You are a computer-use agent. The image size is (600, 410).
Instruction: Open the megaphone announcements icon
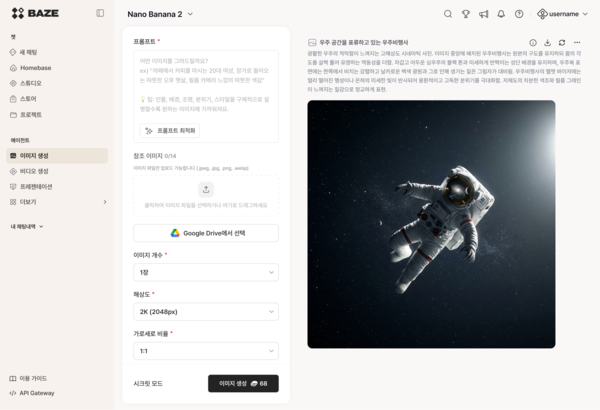[483, 14]
